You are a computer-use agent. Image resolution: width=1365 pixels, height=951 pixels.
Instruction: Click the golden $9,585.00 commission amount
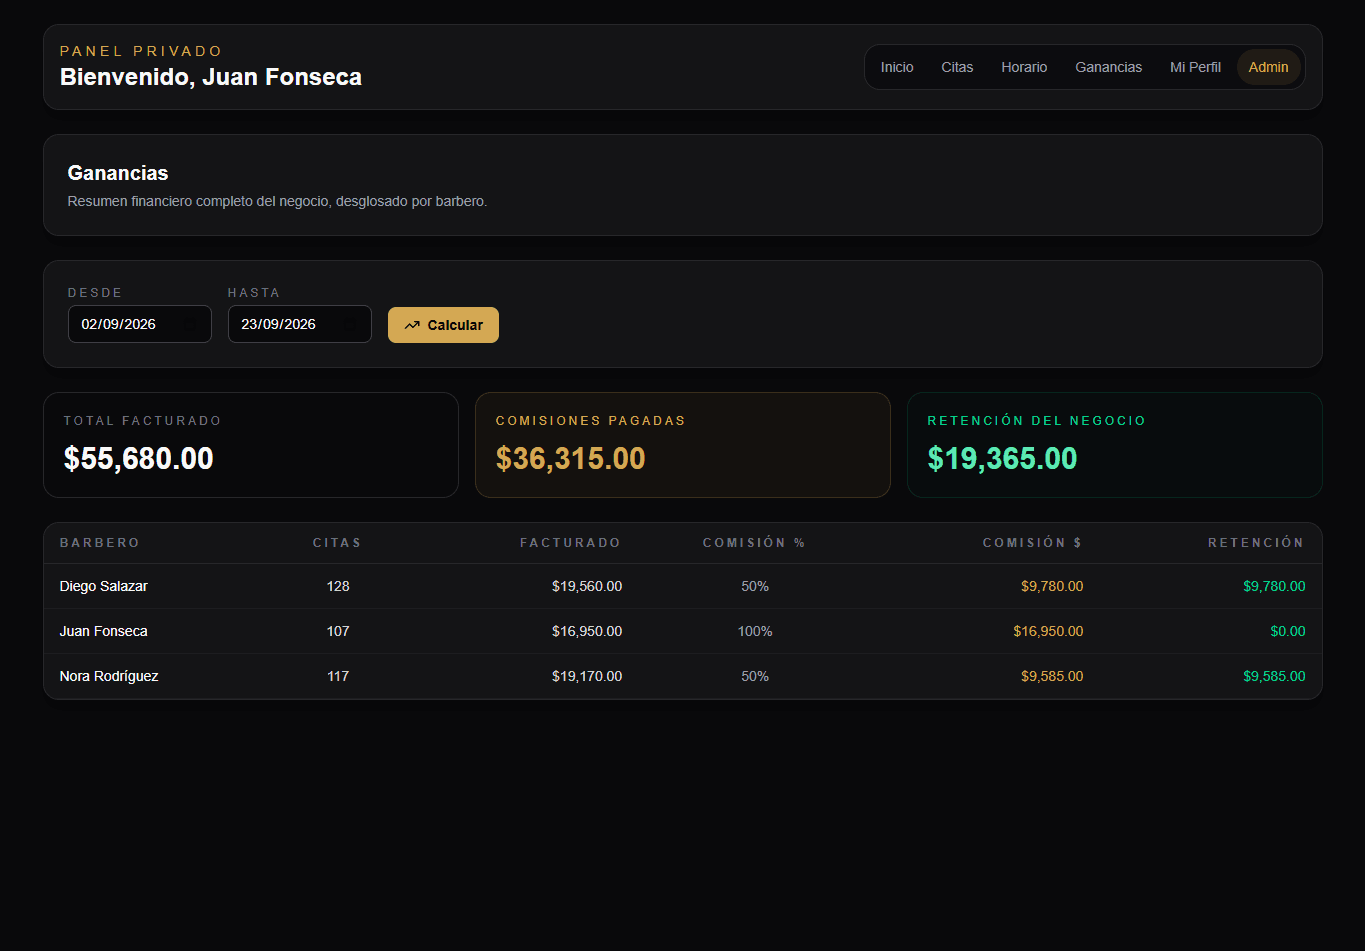(x=1052, y=676)
